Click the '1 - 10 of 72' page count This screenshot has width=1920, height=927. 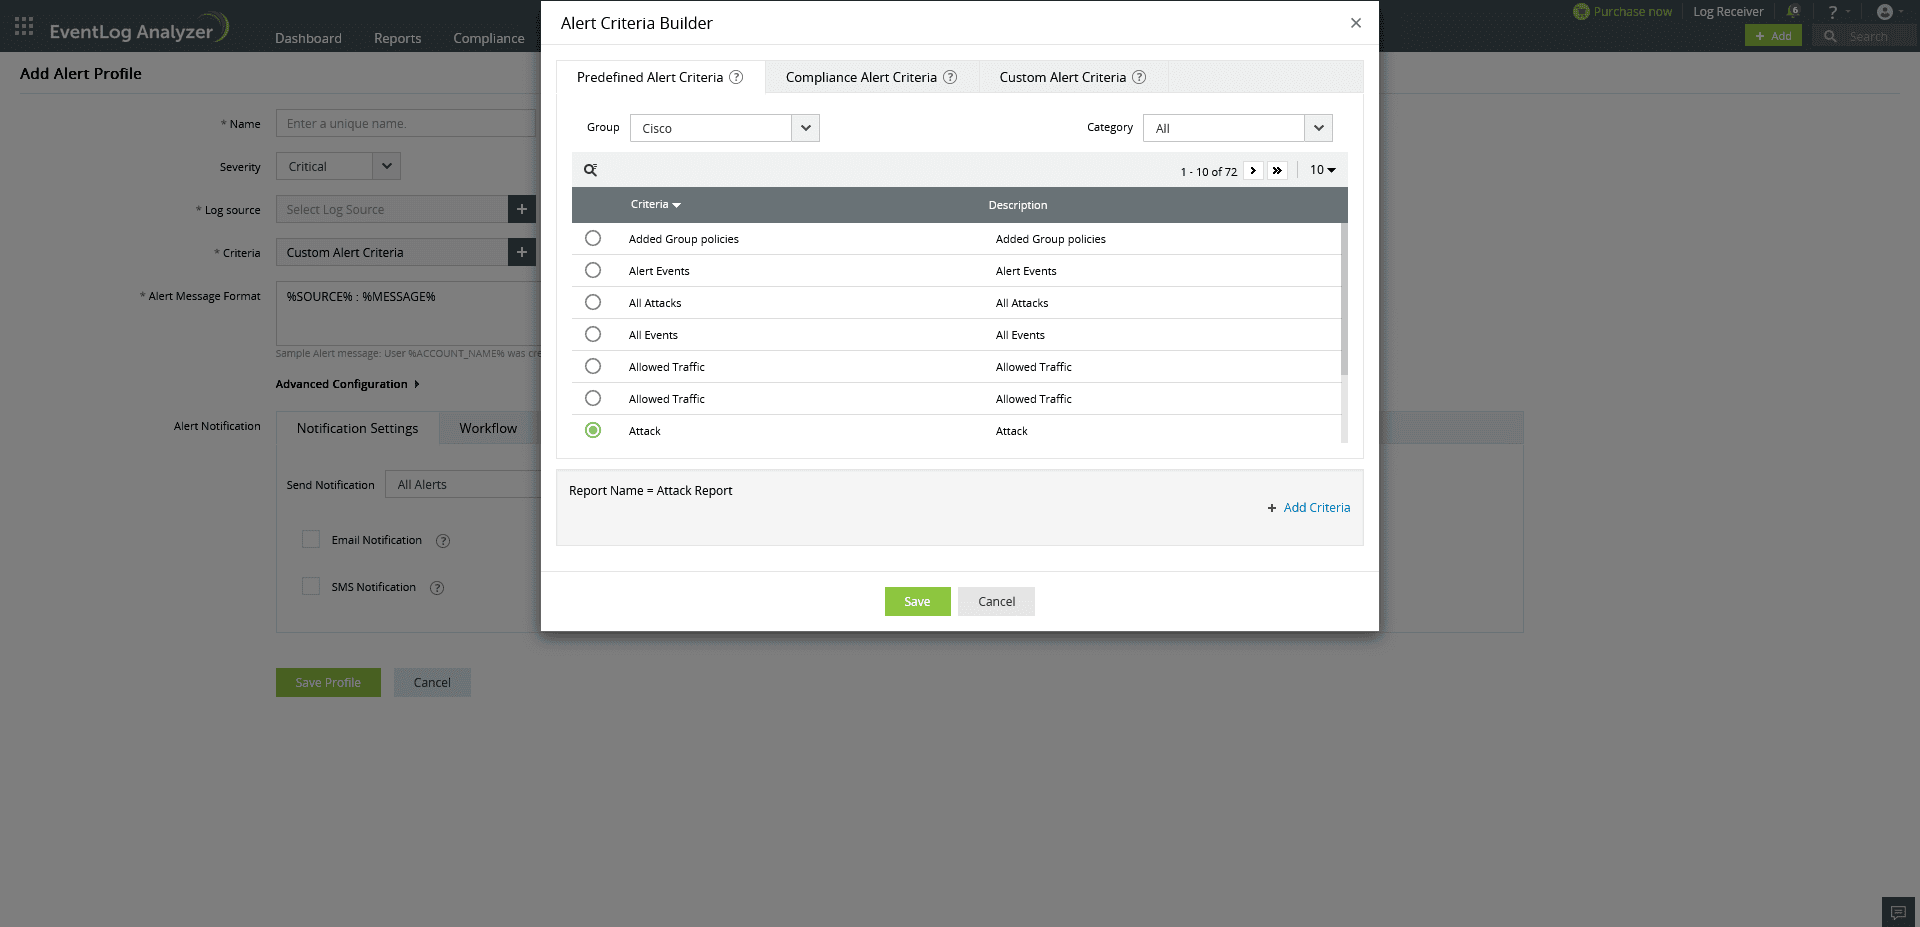[x=1208, y=172]
